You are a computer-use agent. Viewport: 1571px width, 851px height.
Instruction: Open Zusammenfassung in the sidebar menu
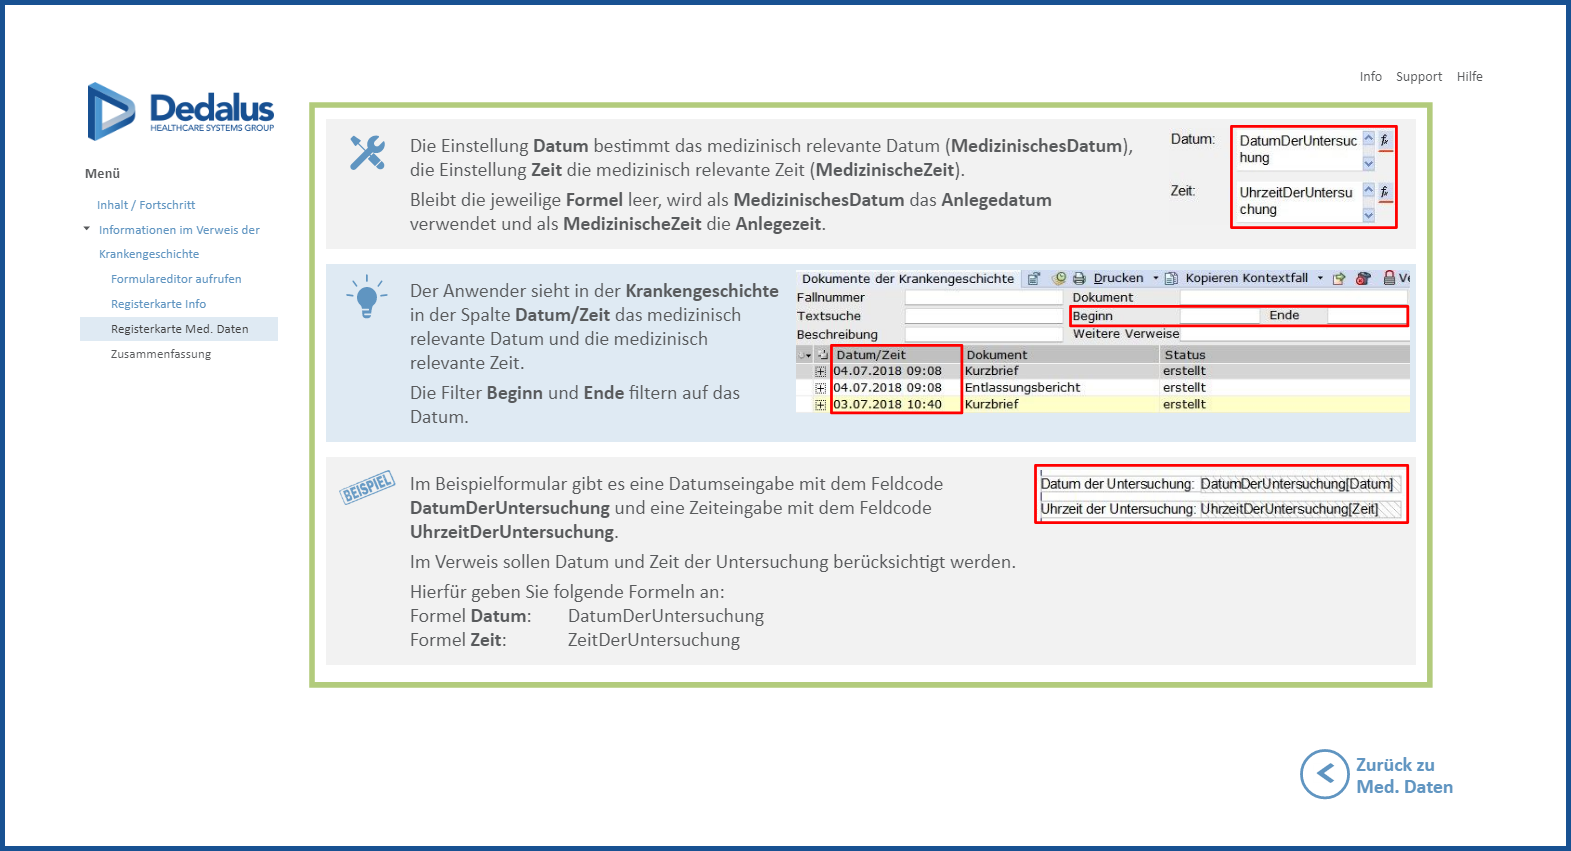click(x=161, y=354)
